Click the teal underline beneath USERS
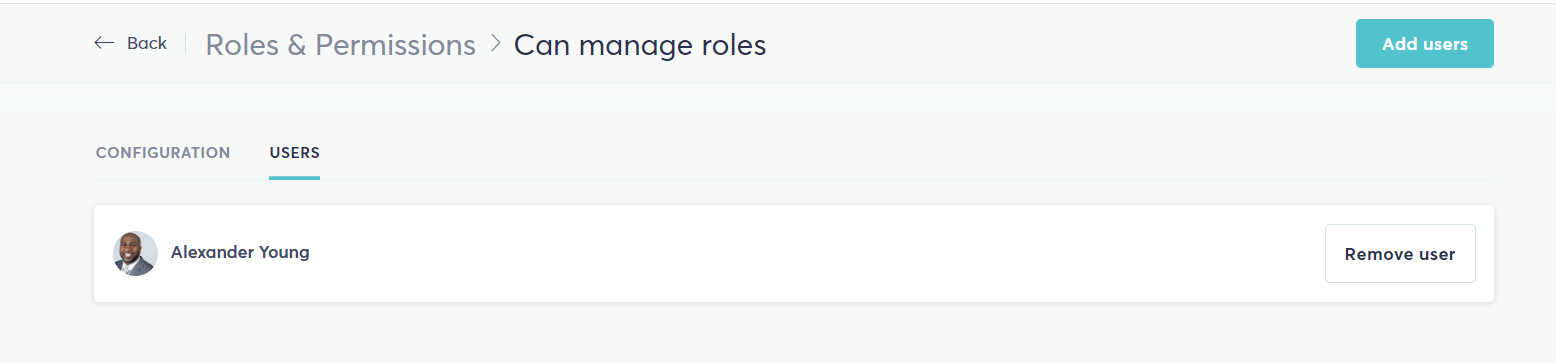This screenshot has height=363, width=1556. point(294,178)
